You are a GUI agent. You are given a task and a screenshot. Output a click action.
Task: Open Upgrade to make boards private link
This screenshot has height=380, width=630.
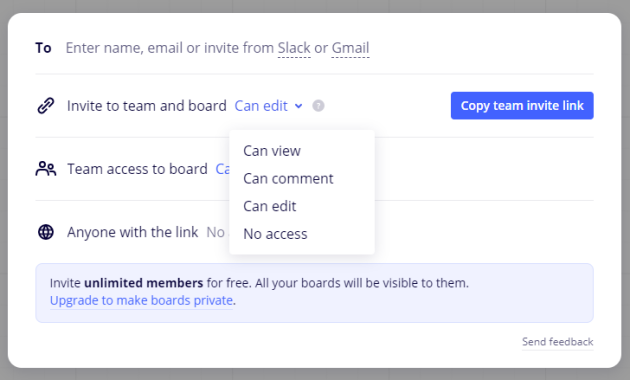(141, 300)
